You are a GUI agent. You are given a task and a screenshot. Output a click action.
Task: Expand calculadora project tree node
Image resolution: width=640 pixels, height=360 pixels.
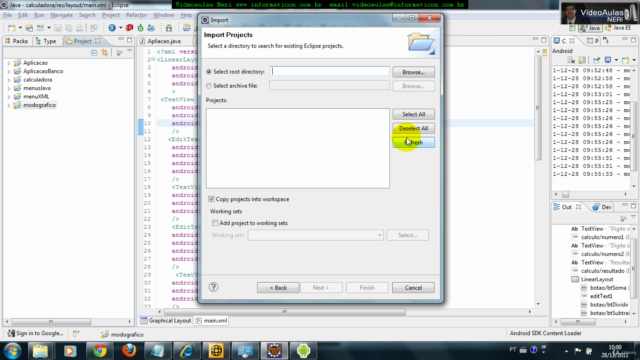[x=9, y=80]
